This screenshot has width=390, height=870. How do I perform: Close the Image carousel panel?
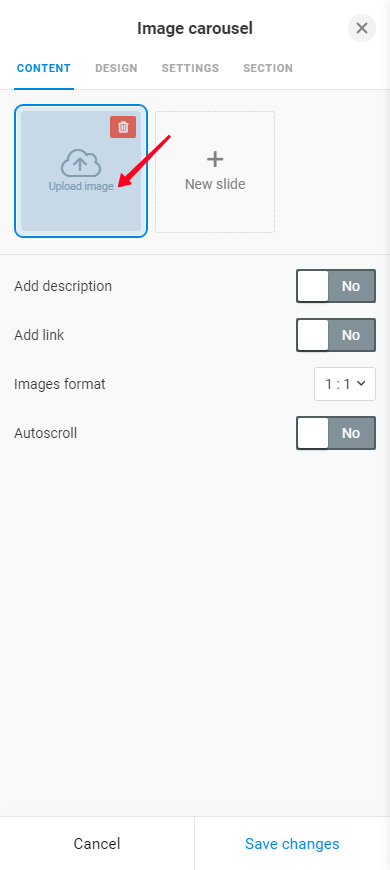[362, 28]
